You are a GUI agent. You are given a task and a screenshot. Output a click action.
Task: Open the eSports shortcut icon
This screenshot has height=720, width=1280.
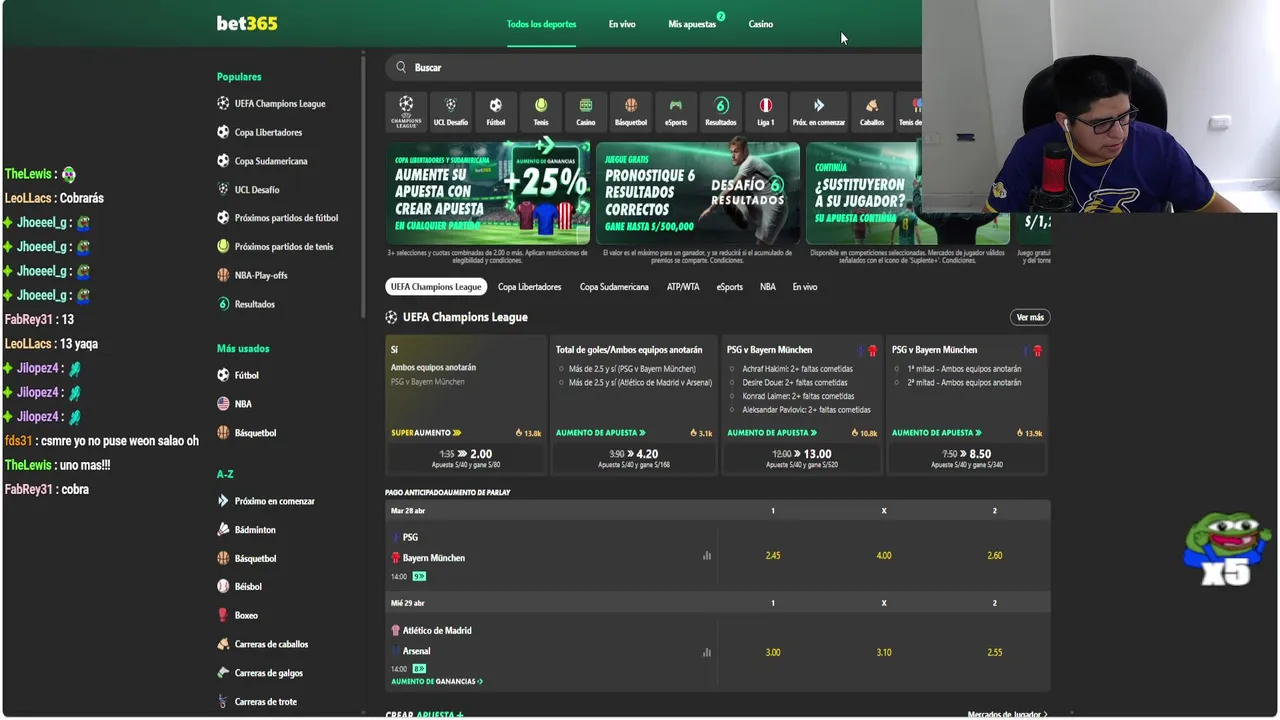click(x=676, y=111)
